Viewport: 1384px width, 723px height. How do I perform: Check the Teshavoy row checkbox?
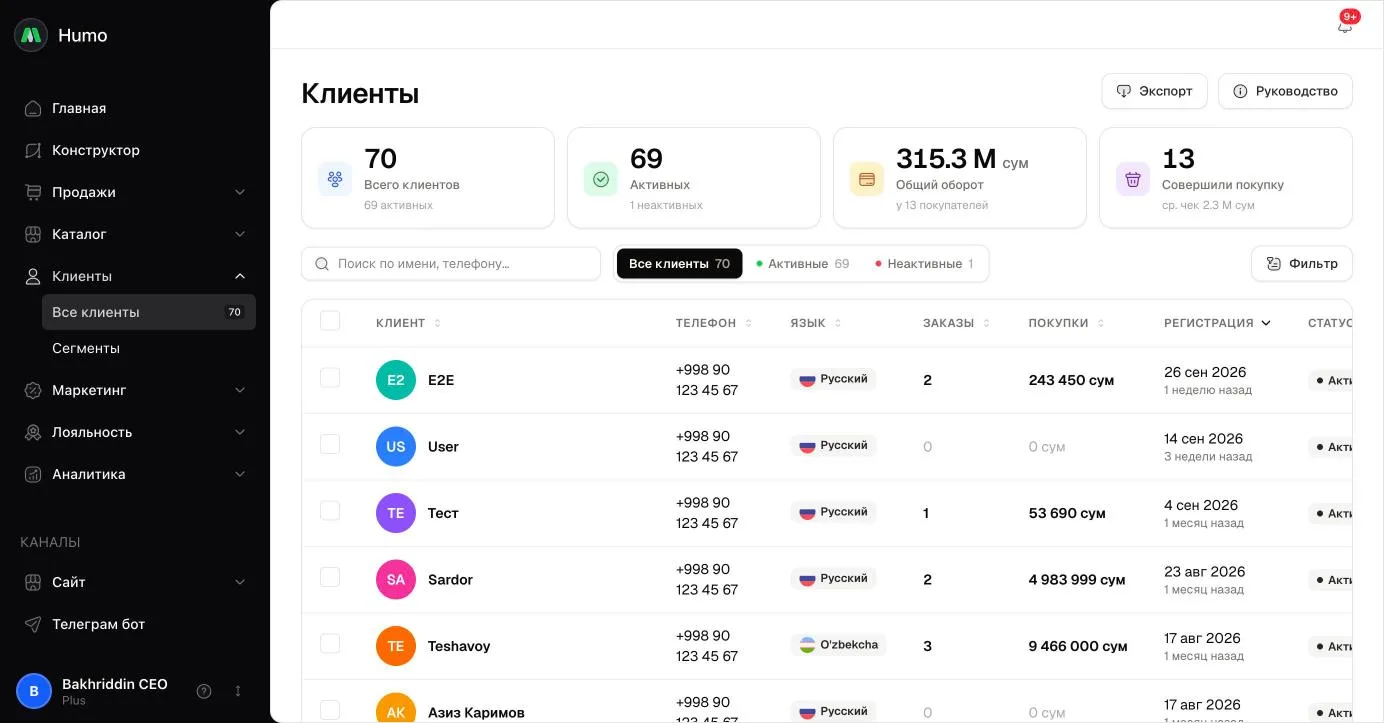click(x=330, y=644)
